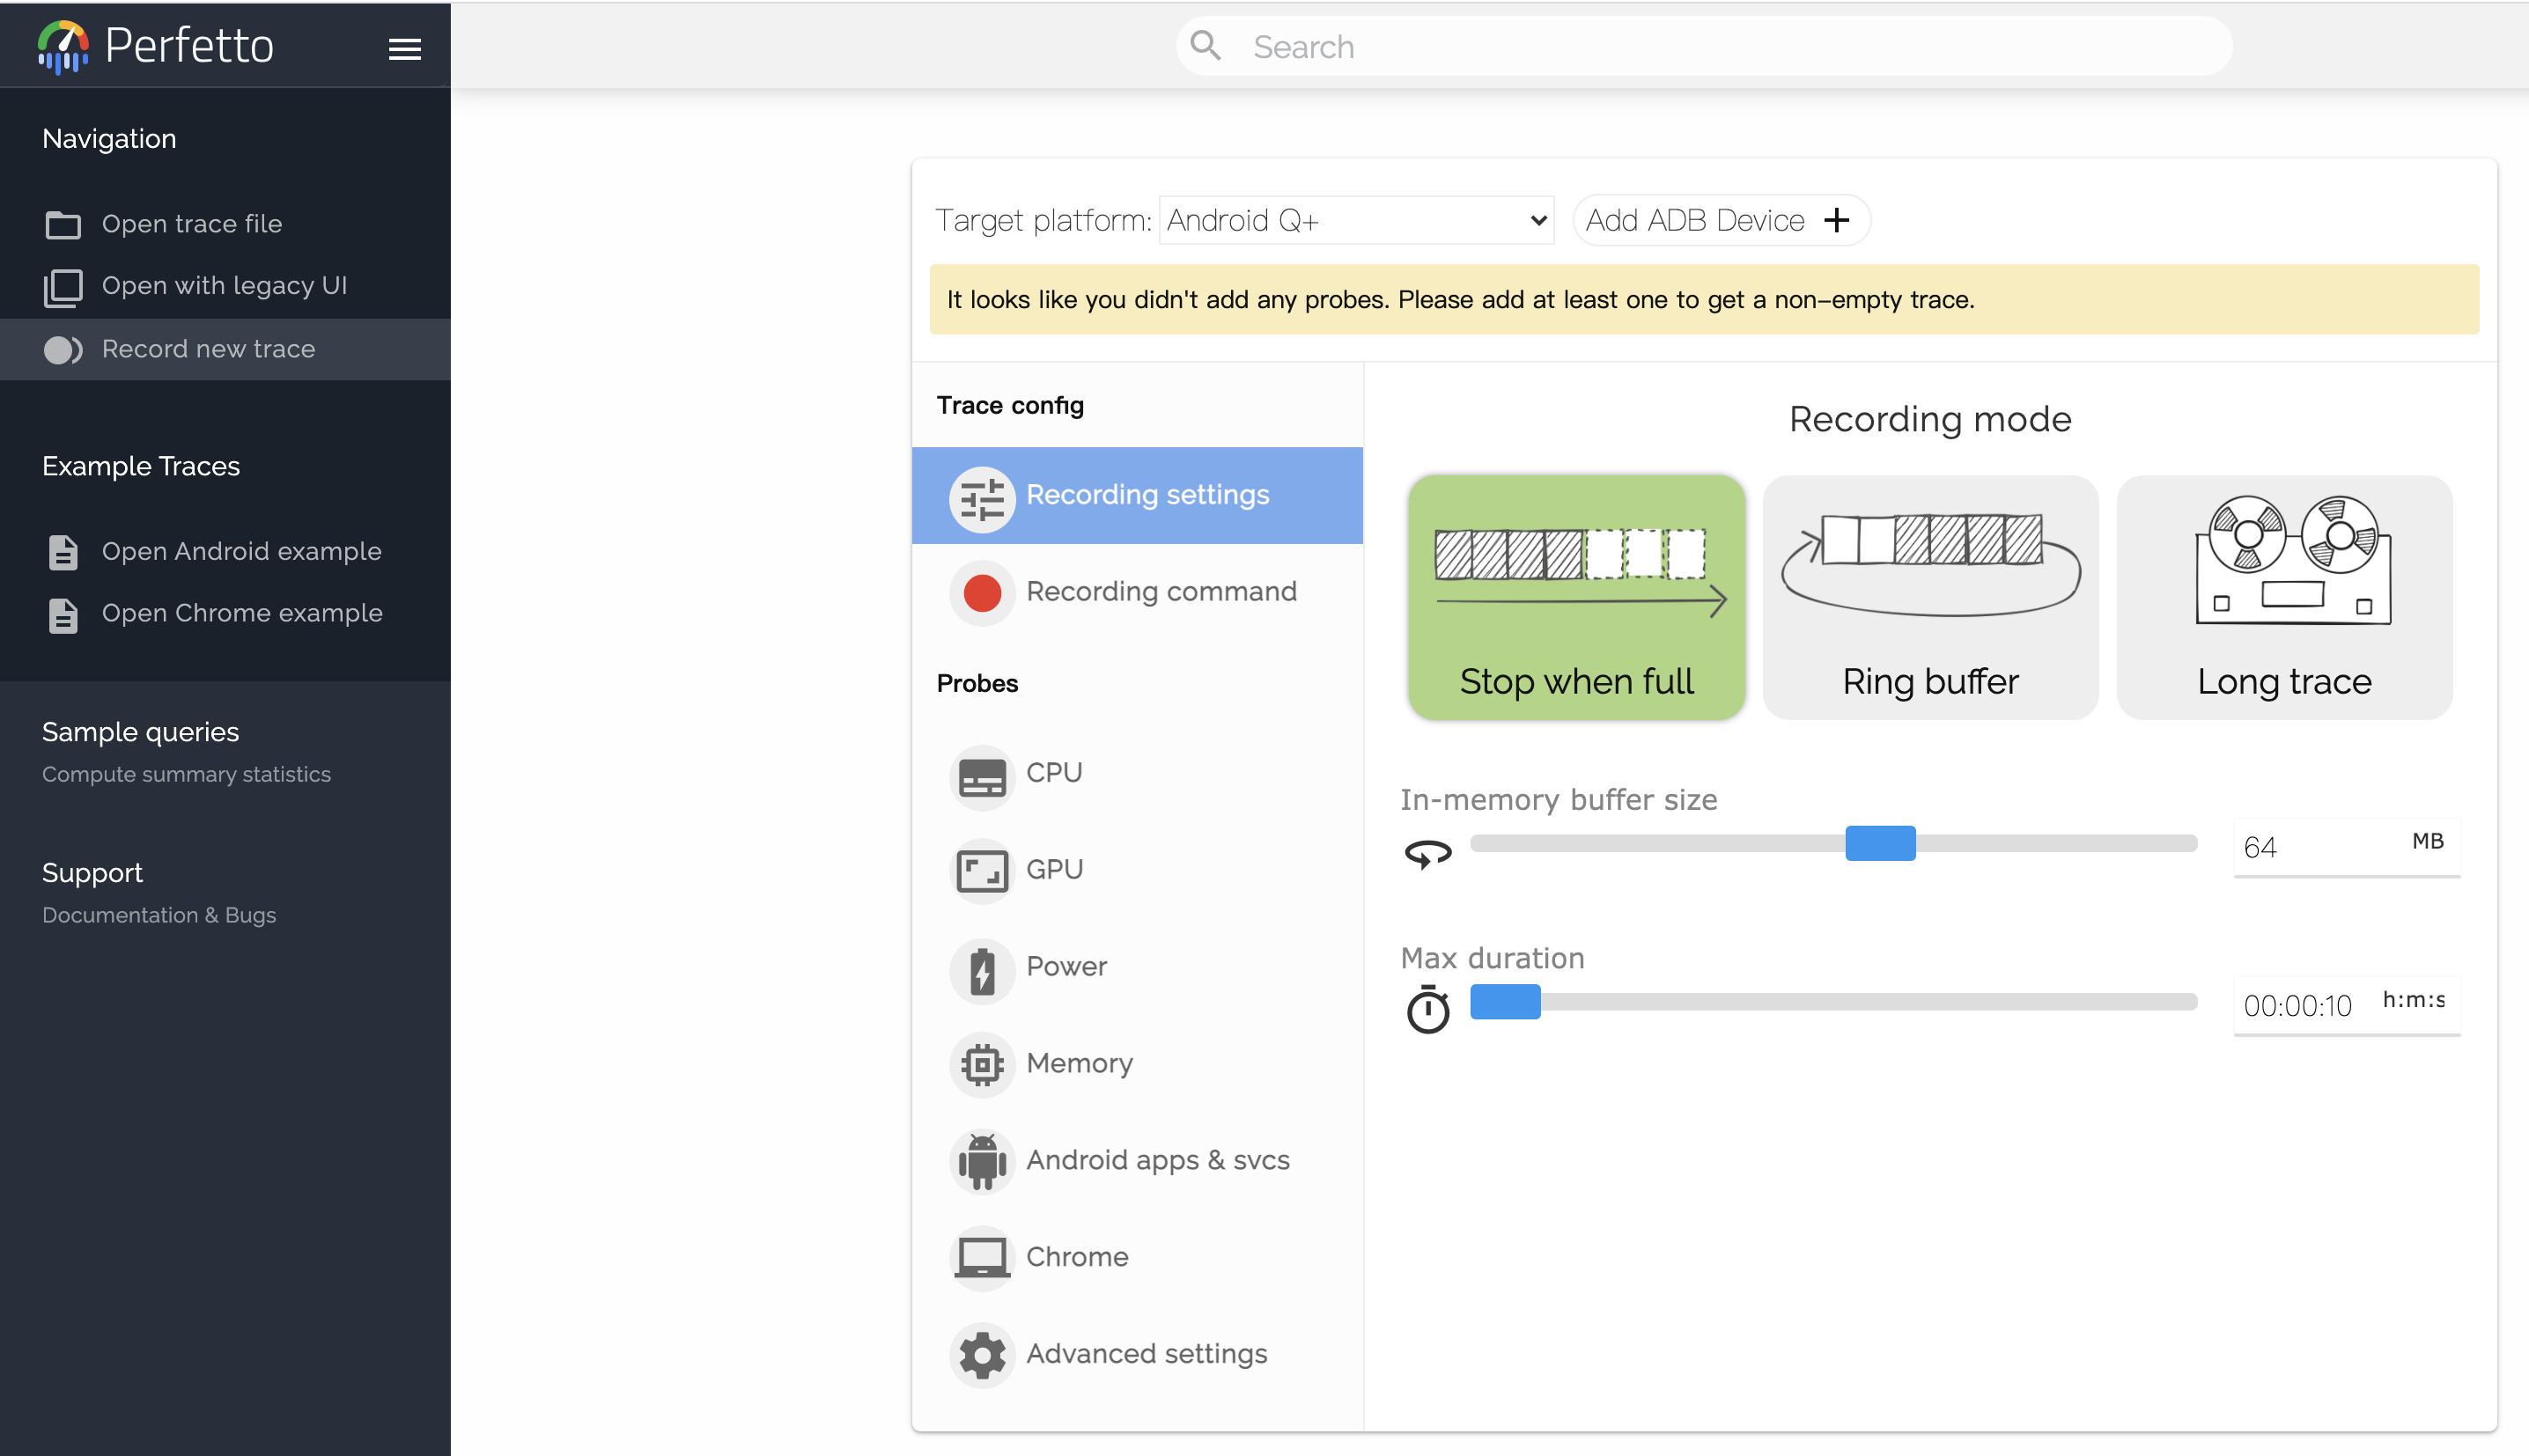Click the Advanced settings gear icon
2529x1456 pixels.
pyautogui.click(x=982, y=1355)
